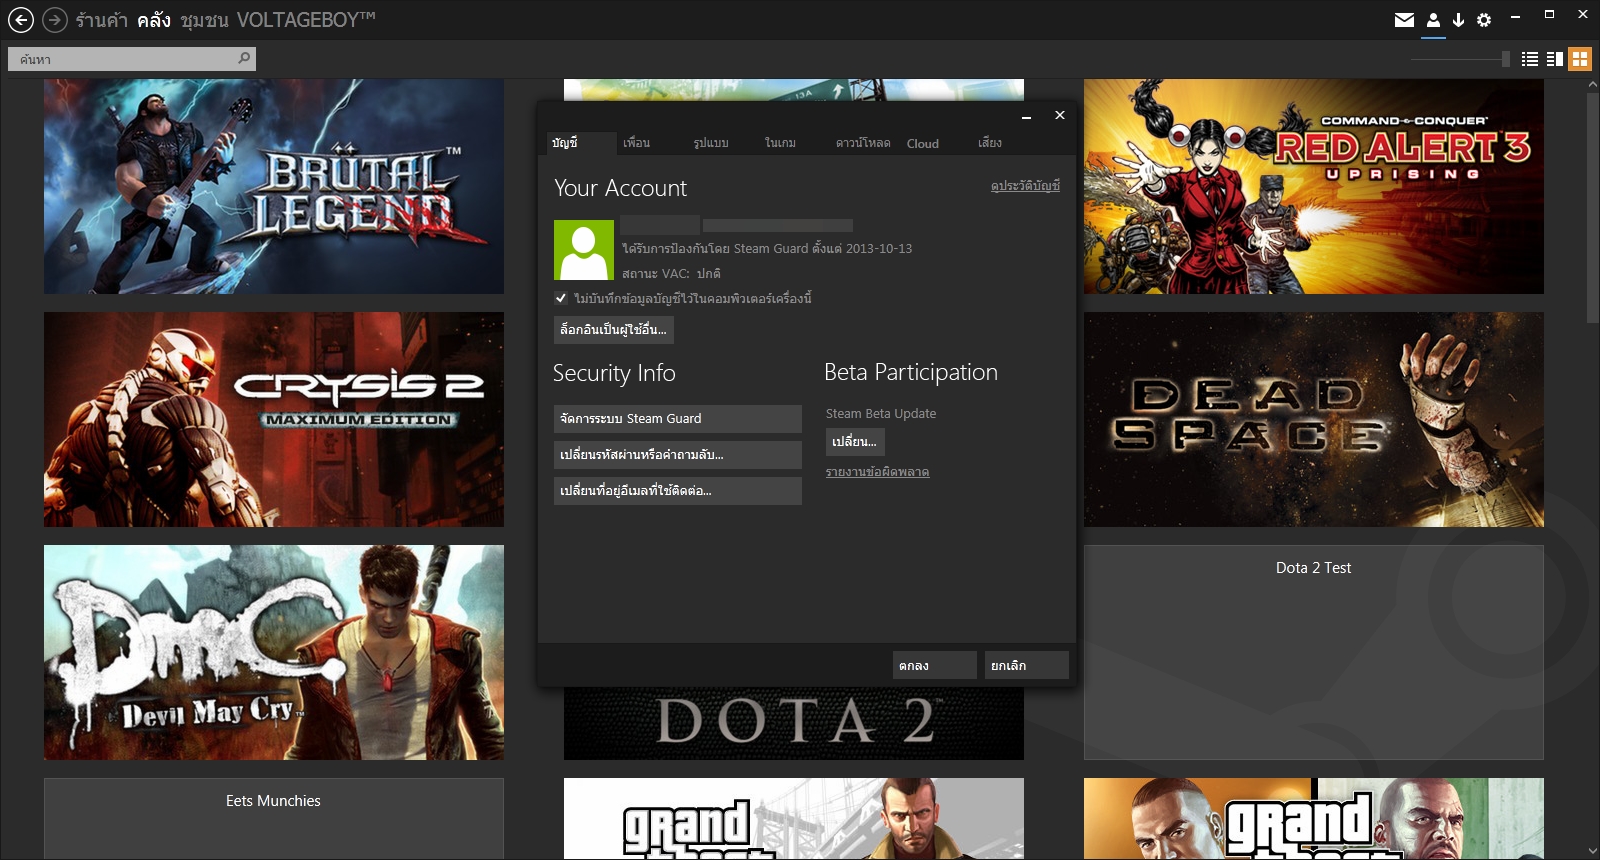Select the Dead Space game thumbnail
Screen dimensions: 1600x860
coord(1314,419)
